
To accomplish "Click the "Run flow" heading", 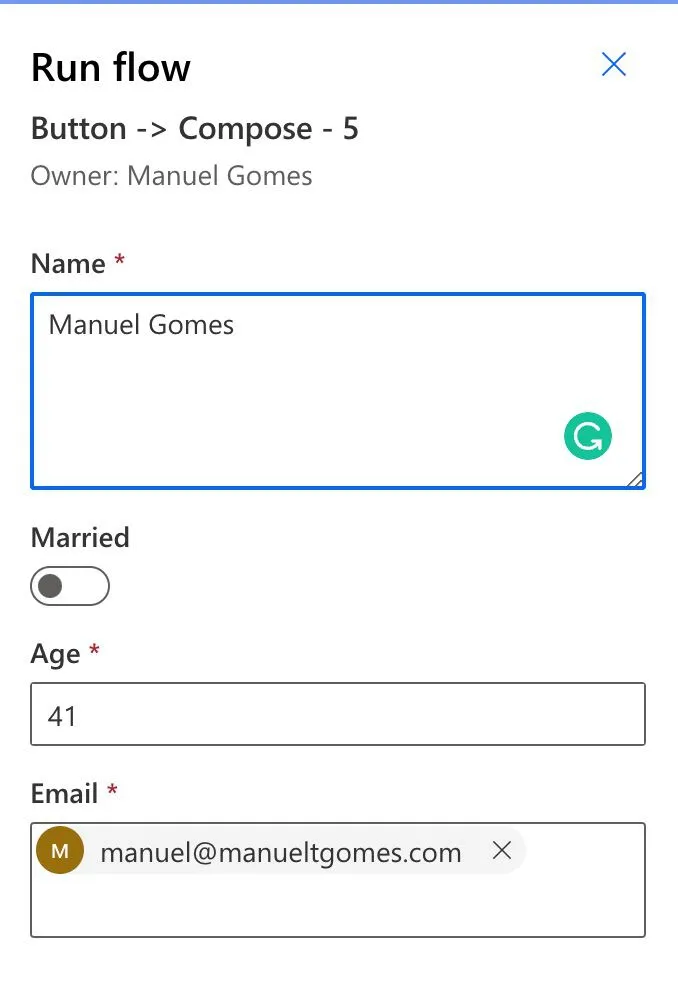I will click(111, 68).
